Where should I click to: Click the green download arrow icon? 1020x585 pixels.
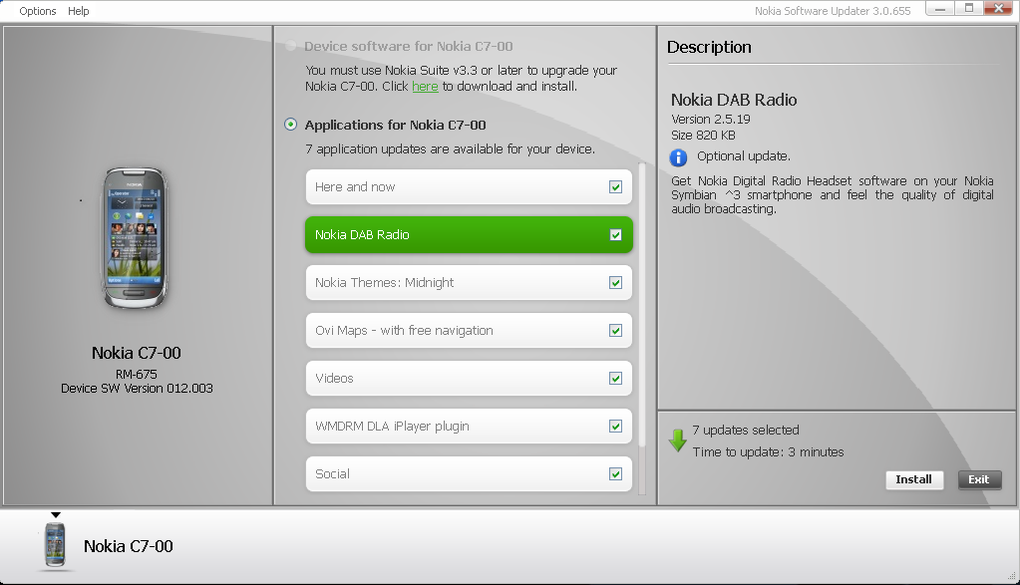(678, 441)
